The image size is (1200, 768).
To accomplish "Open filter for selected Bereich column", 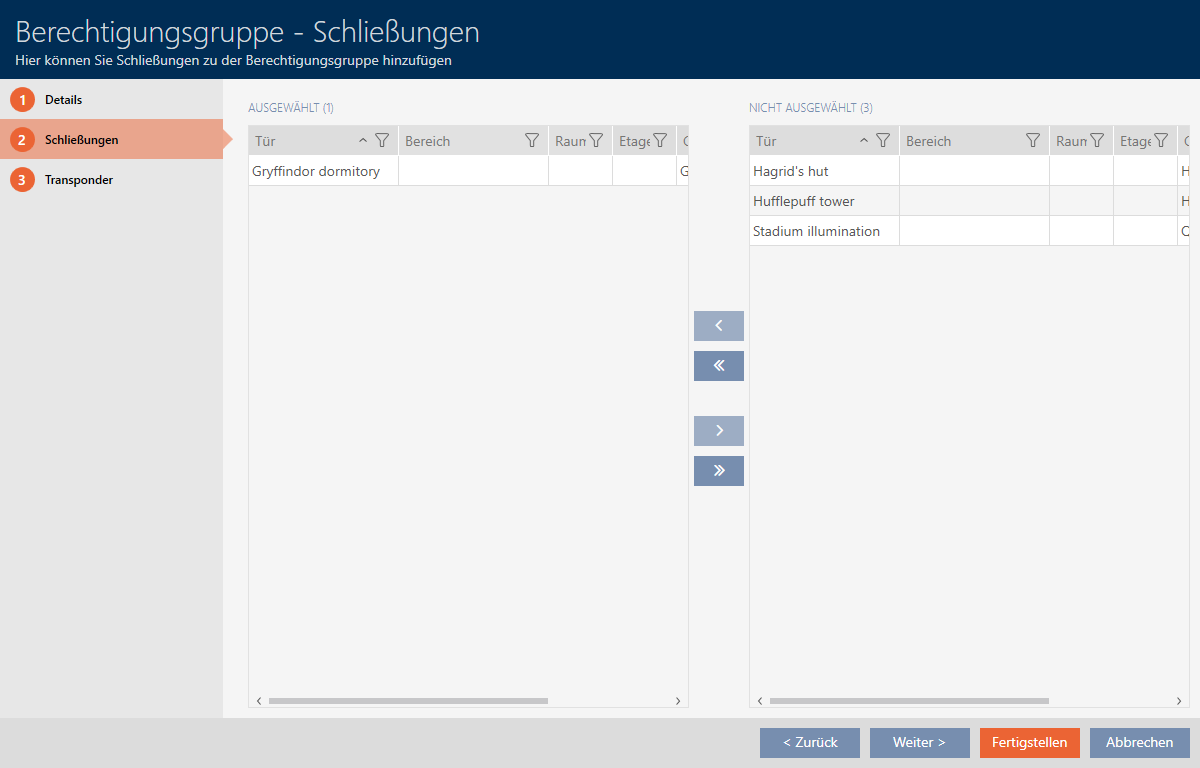I will (x=532, y=141).
